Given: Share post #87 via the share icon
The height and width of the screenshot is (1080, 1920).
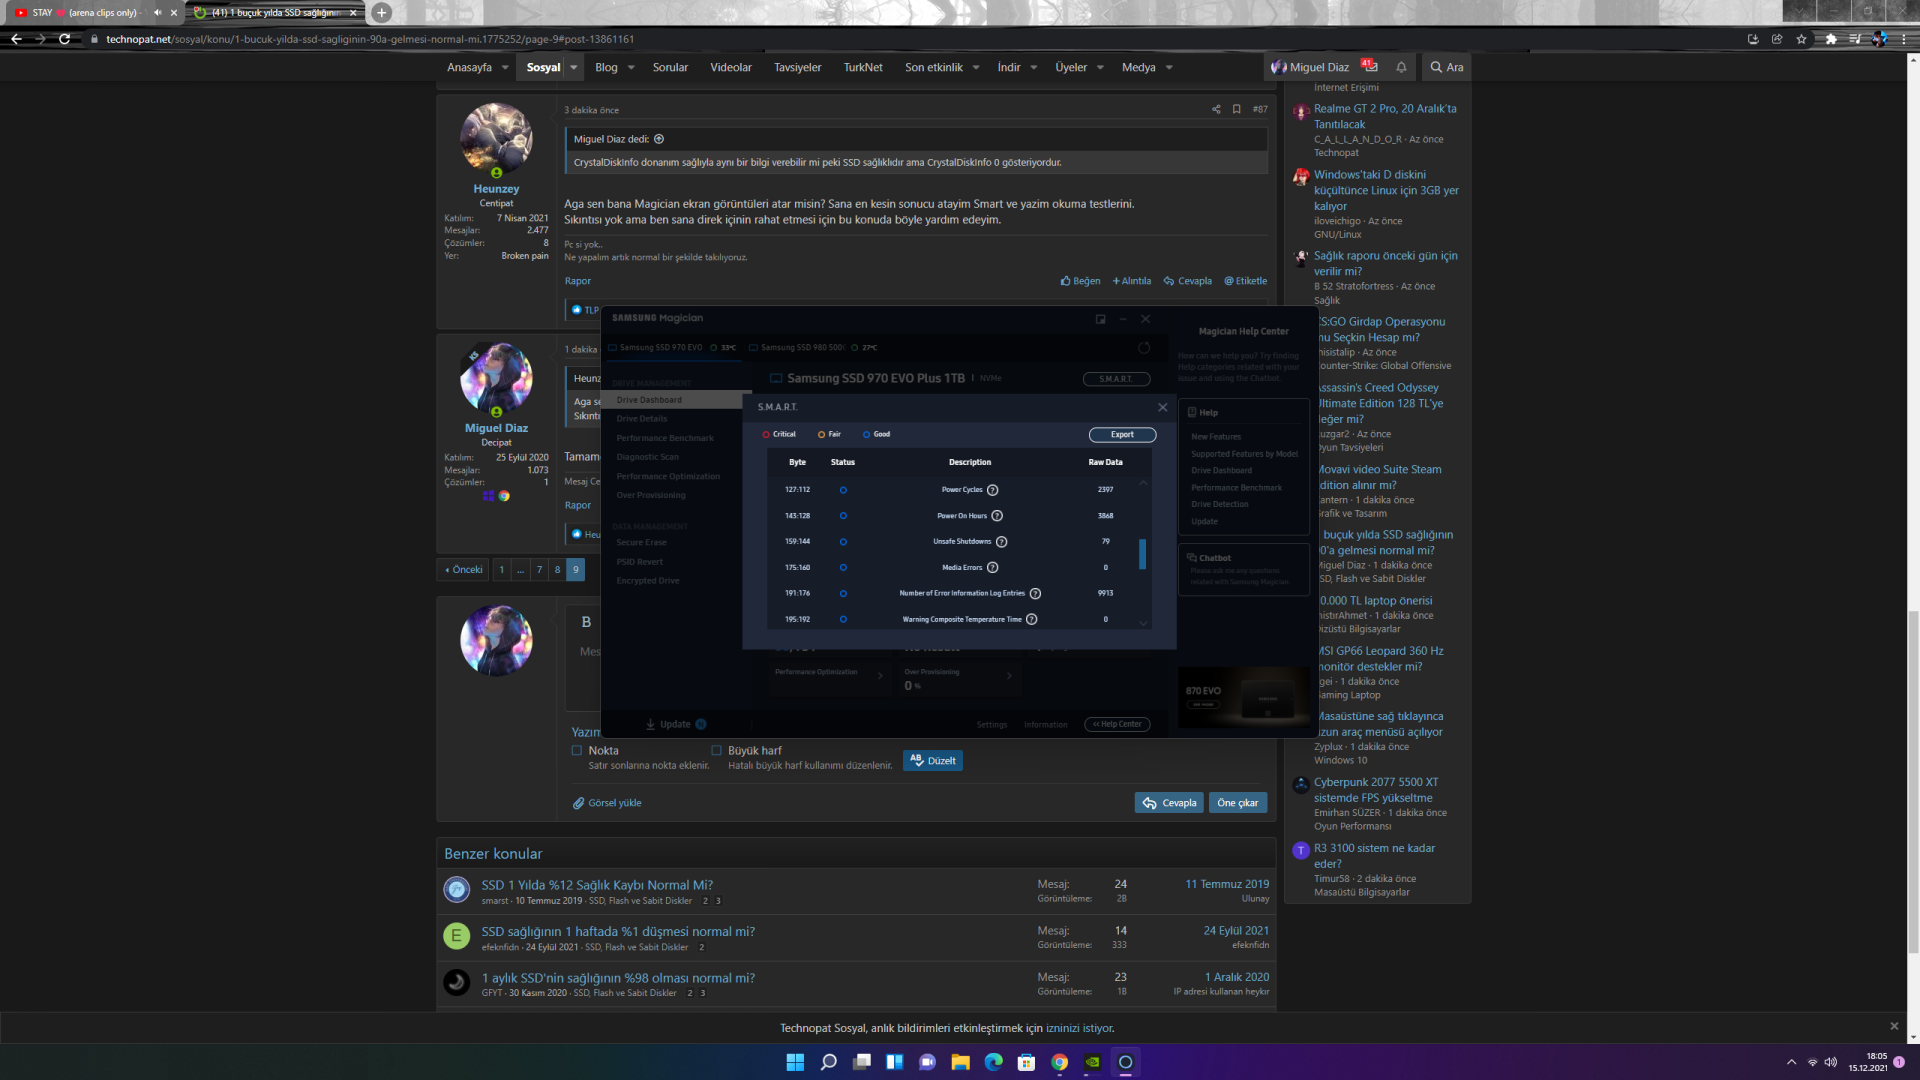Looking at the screenshot, I should click(1216, 110).
